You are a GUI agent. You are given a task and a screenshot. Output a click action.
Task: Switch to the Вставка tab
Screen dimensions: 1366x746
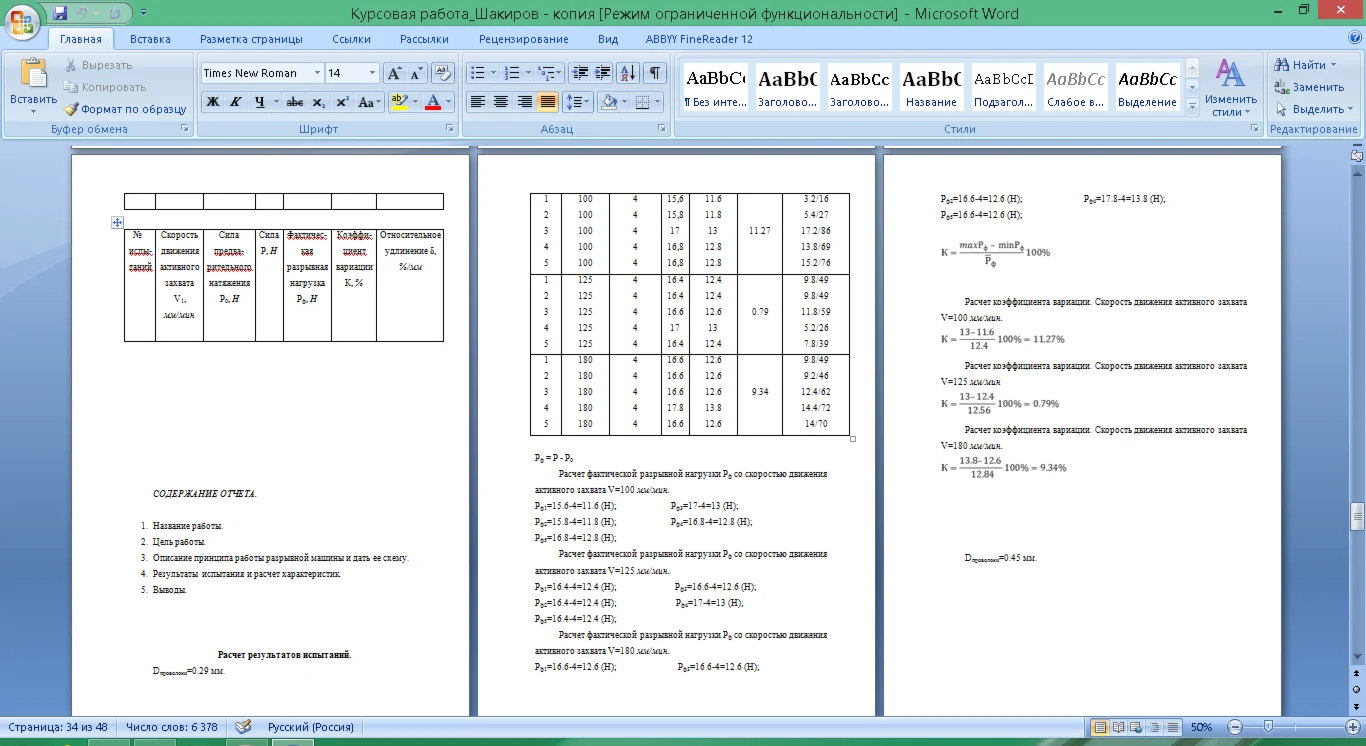click(150, 39)
